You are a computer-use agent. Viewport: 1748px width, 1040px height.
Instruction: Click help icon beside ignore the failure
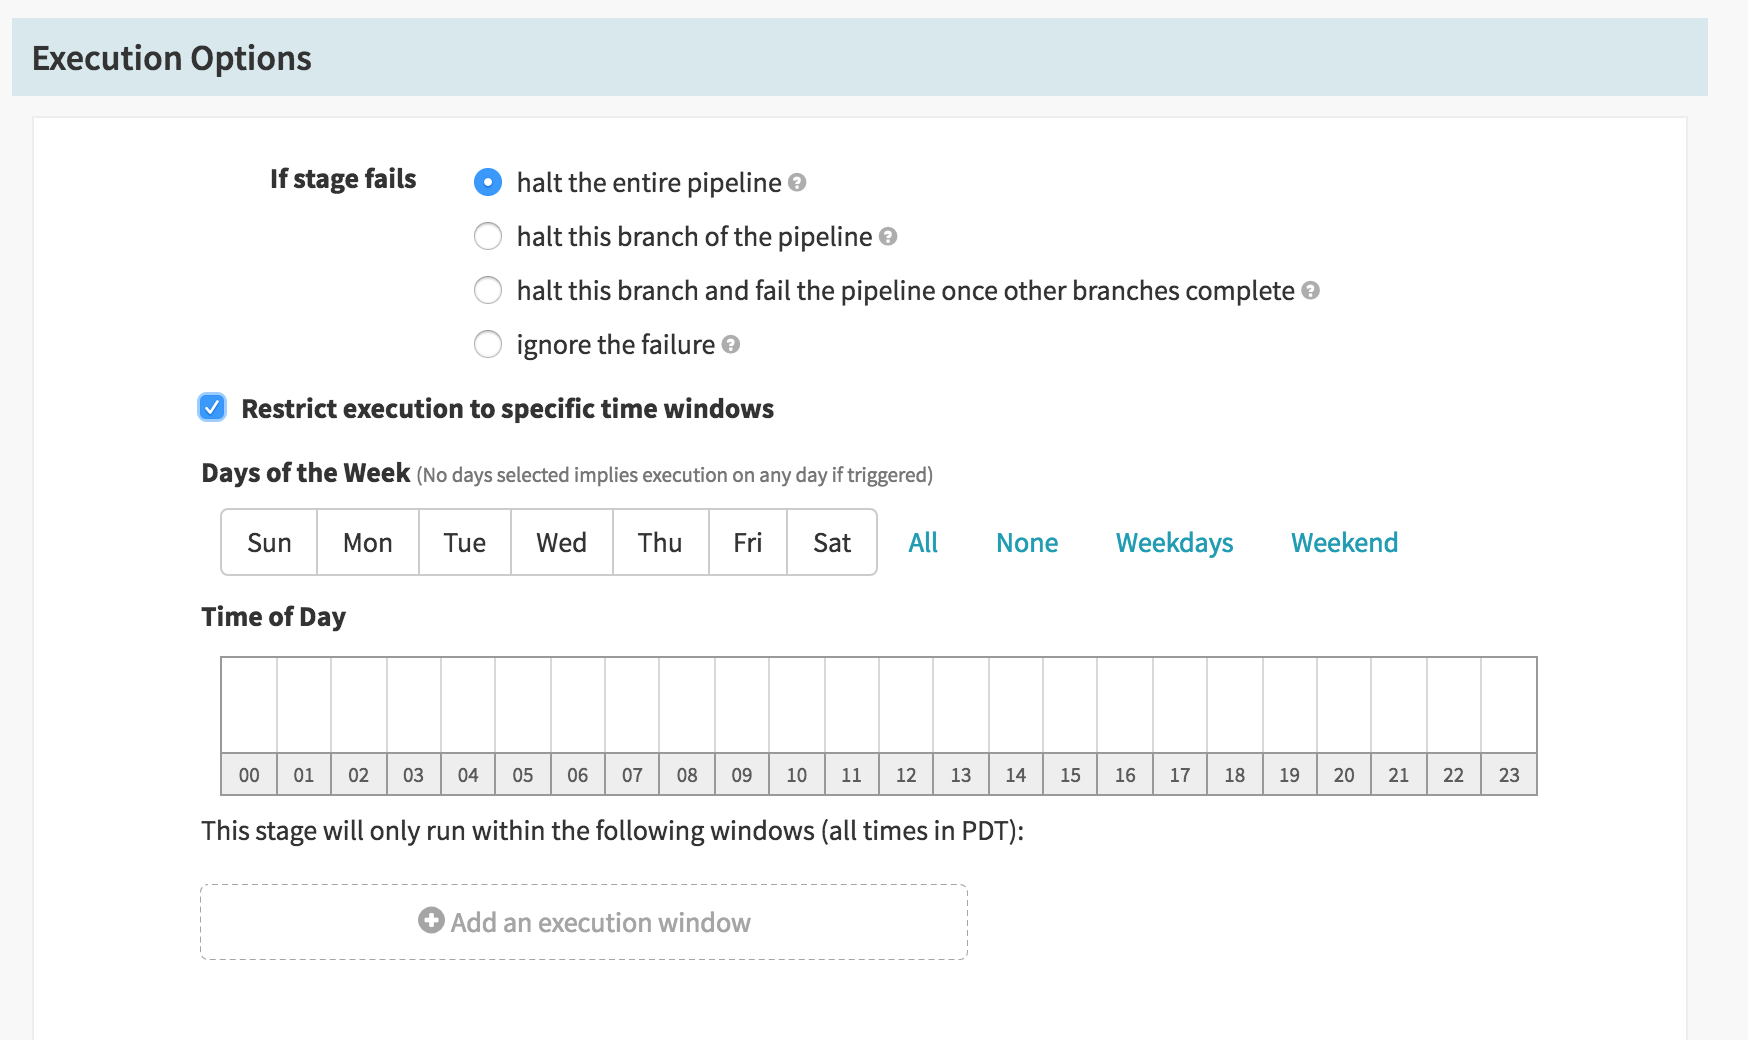pyautogui.click(x=731, y=344)
